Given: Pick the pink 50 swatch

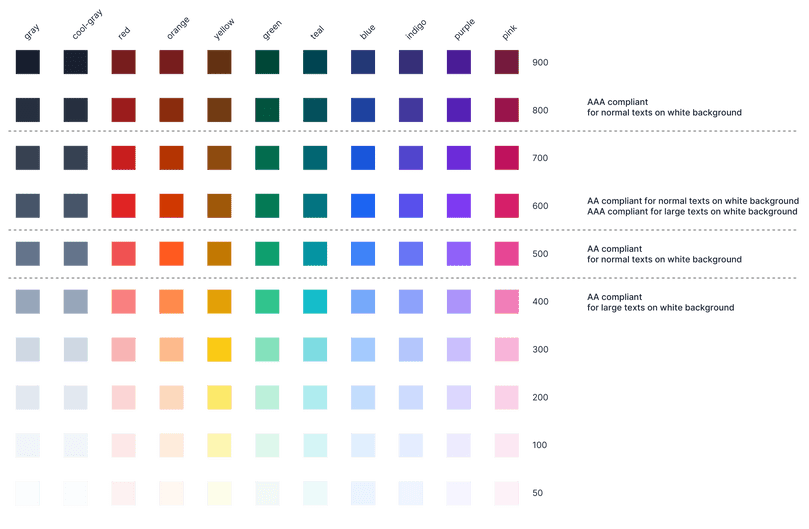Looking at the screenshot, I should [507, 493].
